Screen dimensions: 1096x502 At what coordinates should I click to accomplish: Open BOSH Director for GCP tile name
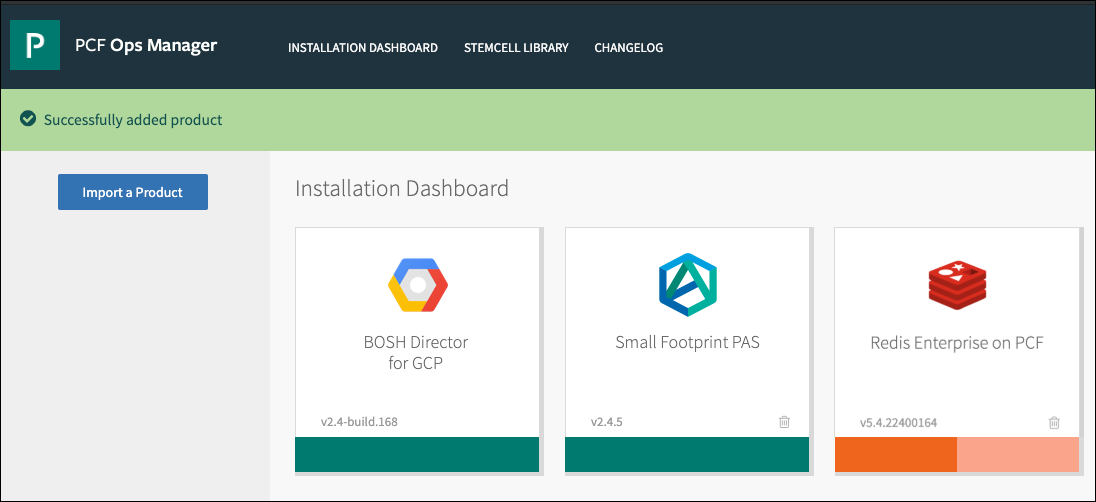[415, 352]
